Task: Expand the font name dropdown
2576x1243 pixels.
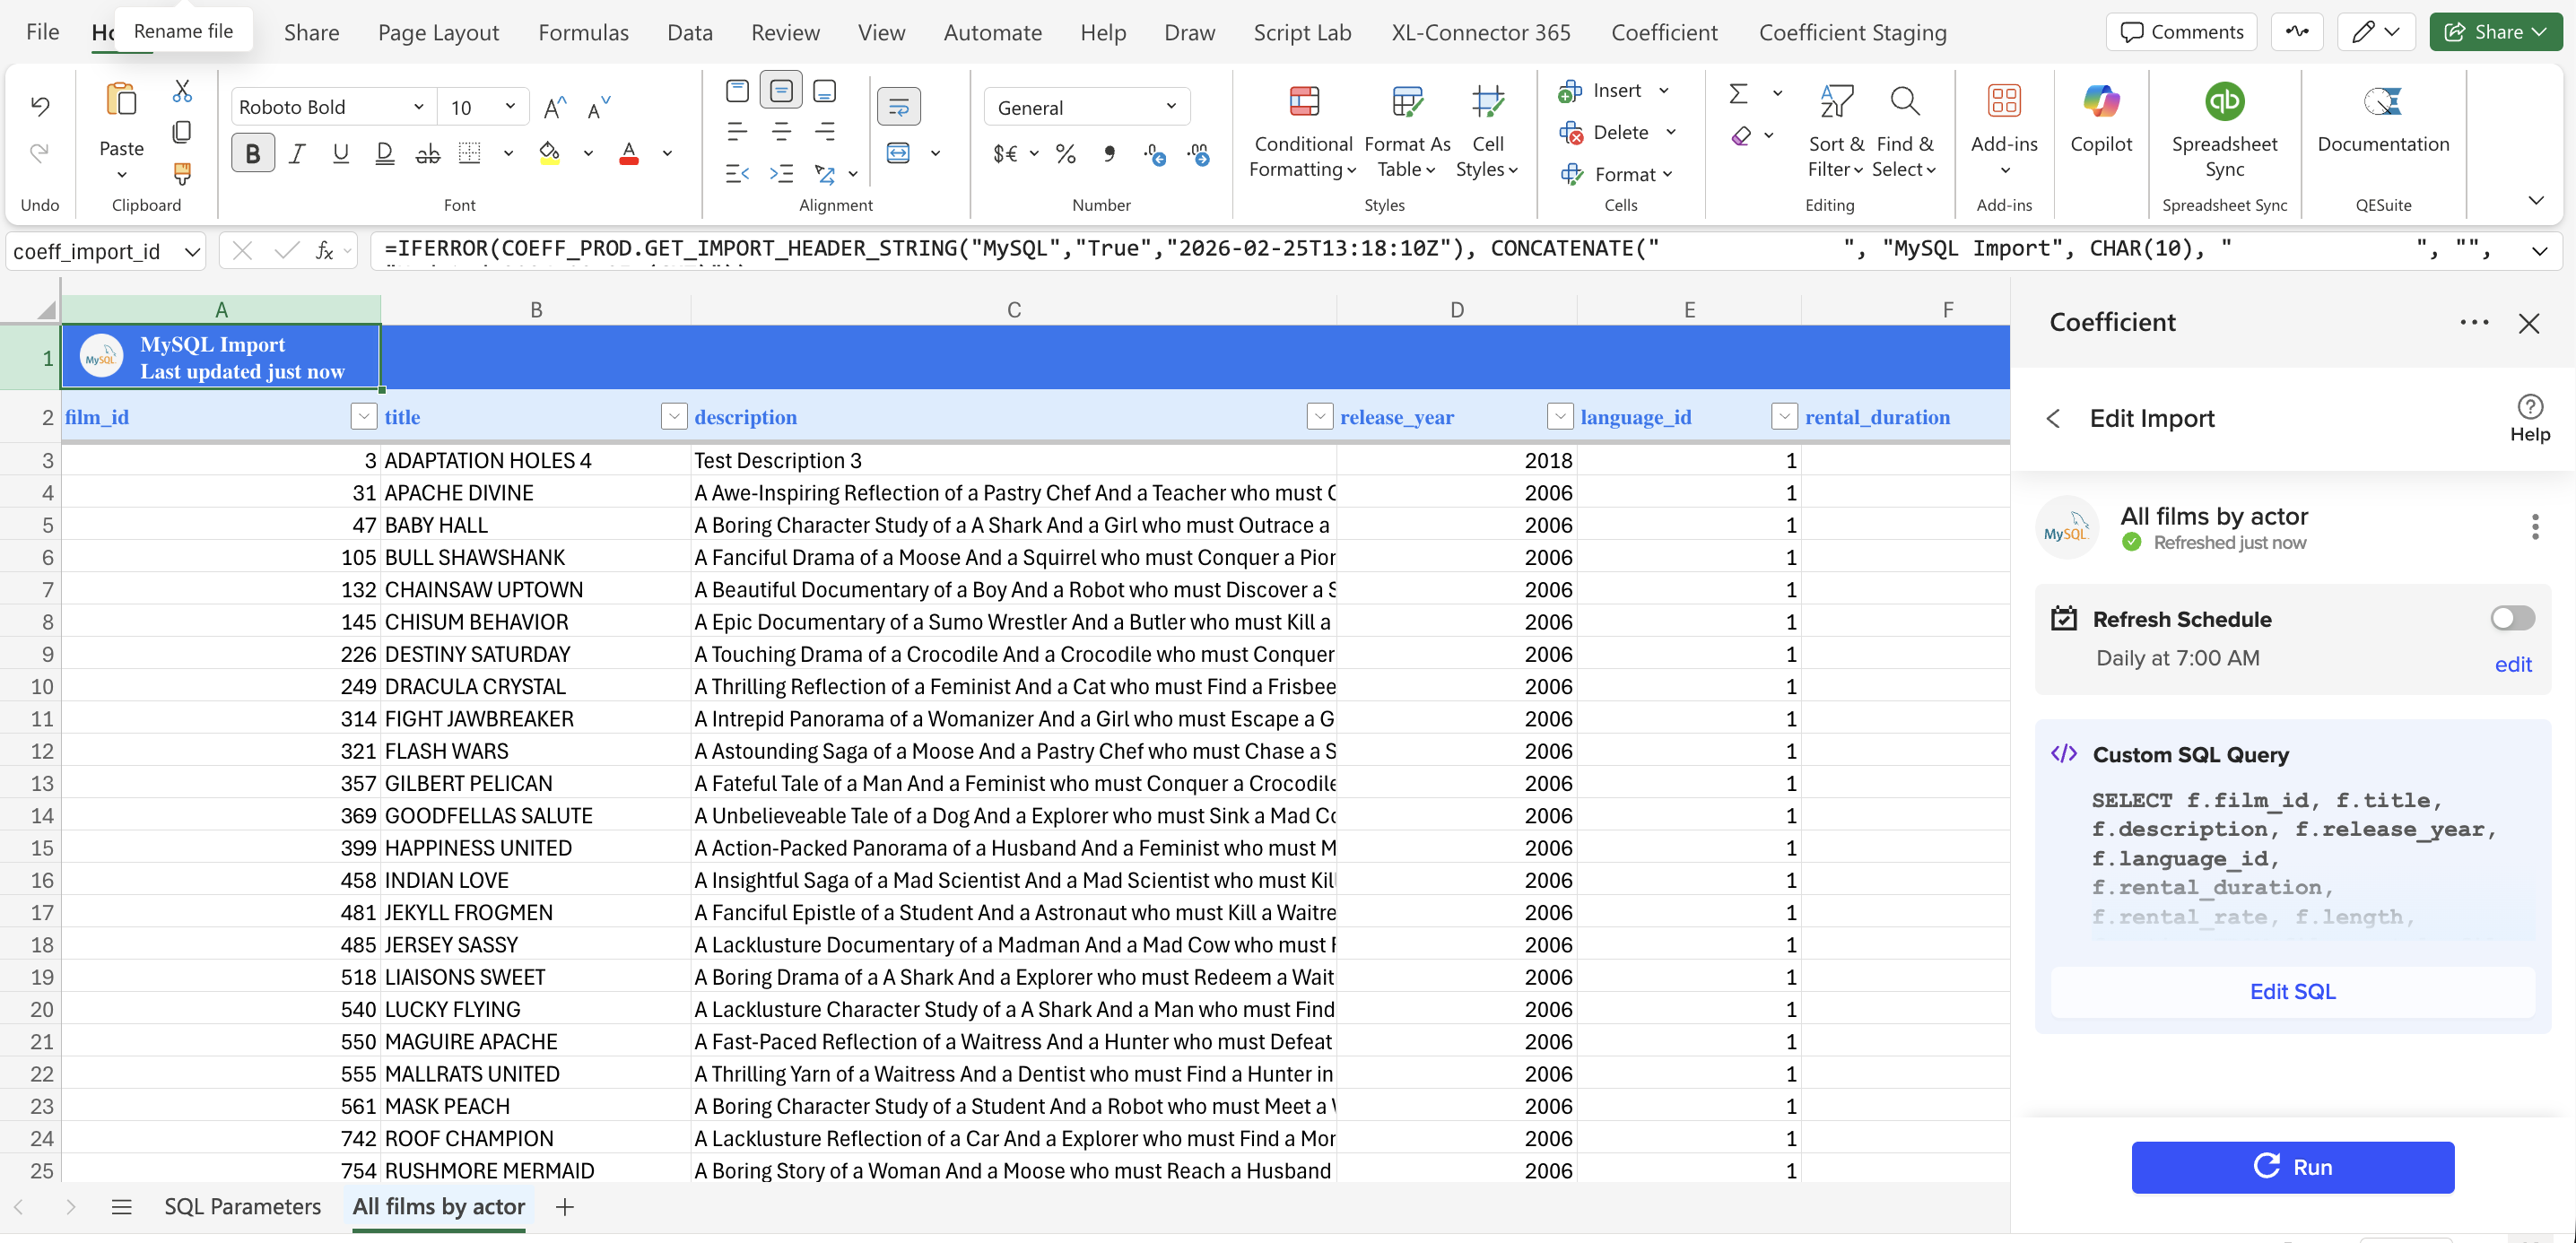Action: pos(418,106)
